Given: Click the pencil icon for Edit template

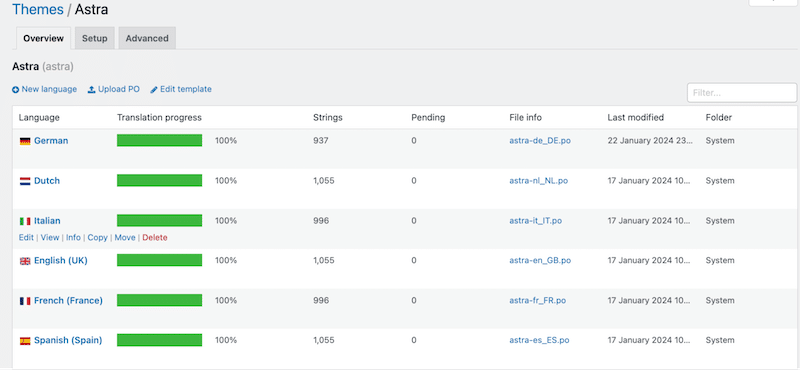Looking at the screenshot, I should pos(154,90).
